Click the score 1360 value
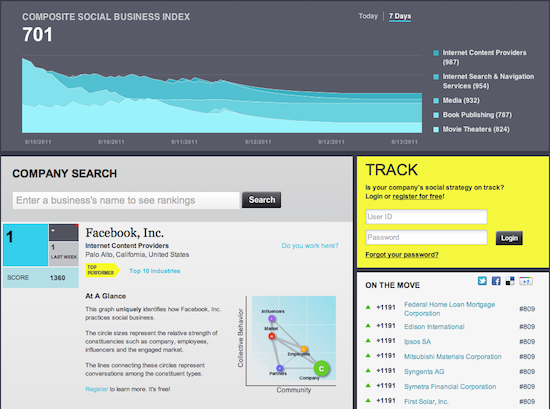 [58, 278]
